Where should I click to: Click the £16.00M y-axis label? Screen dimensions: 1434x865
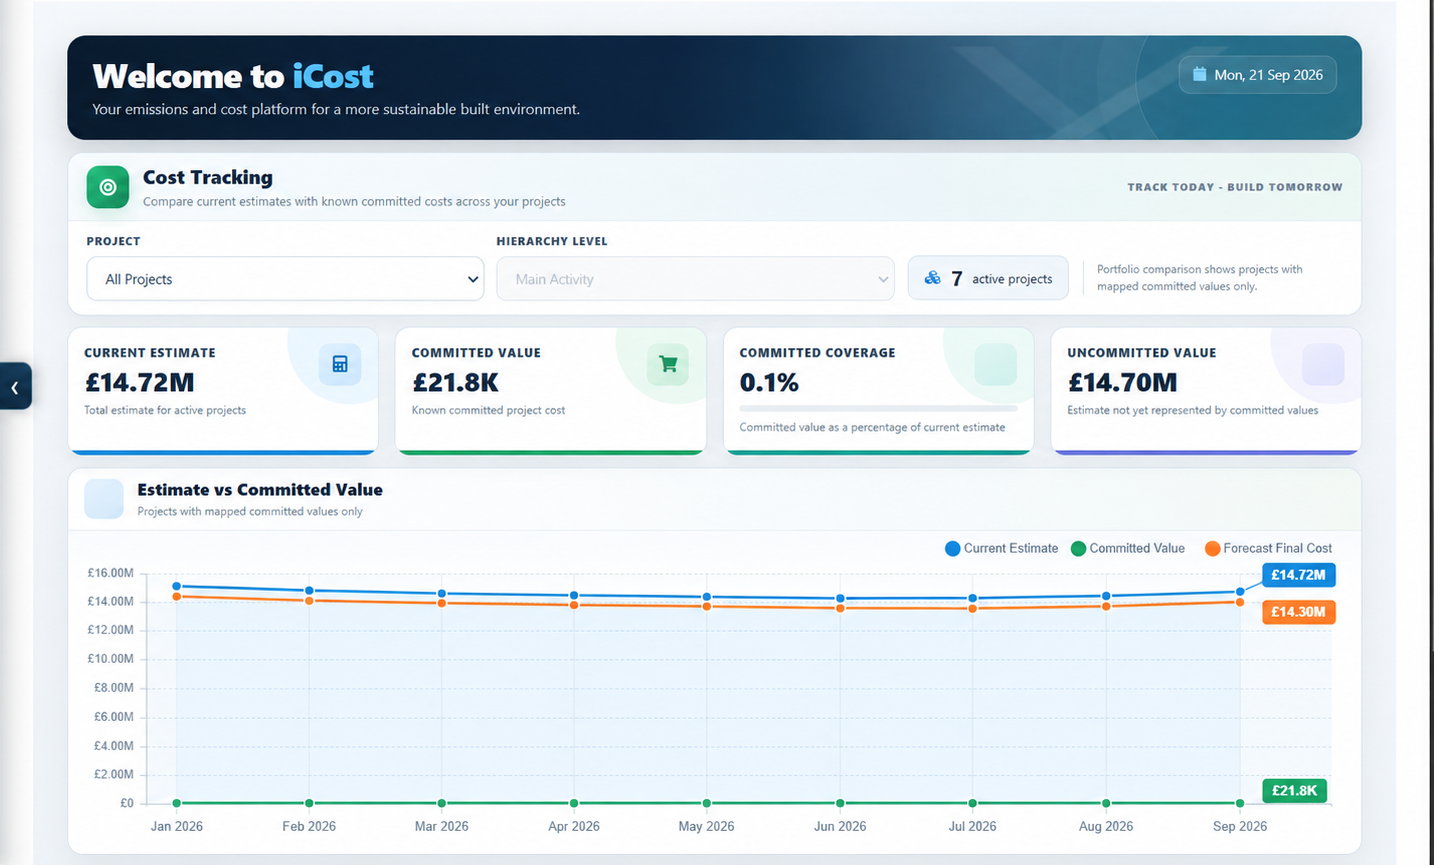pyautogui.click(x=110, y=573)
